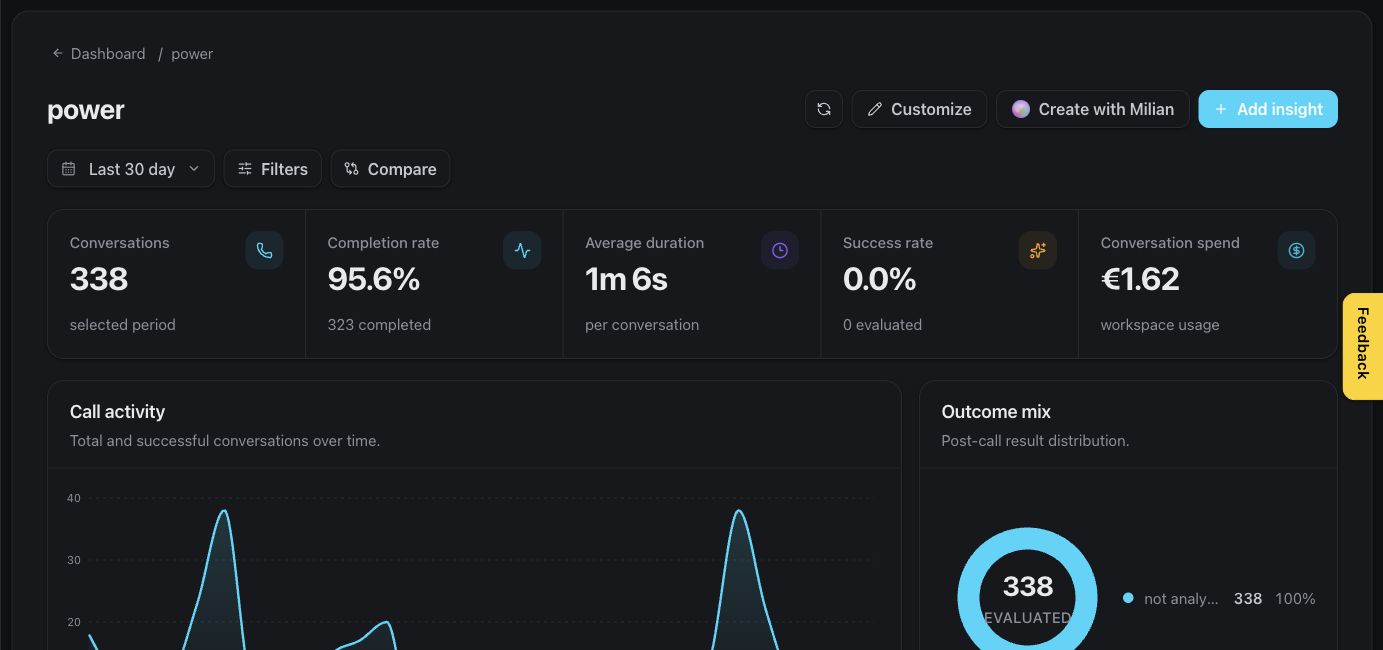Viewport: 1383px width, 650px height.
Task: Open the Customize button
Action: pos(919,109)
